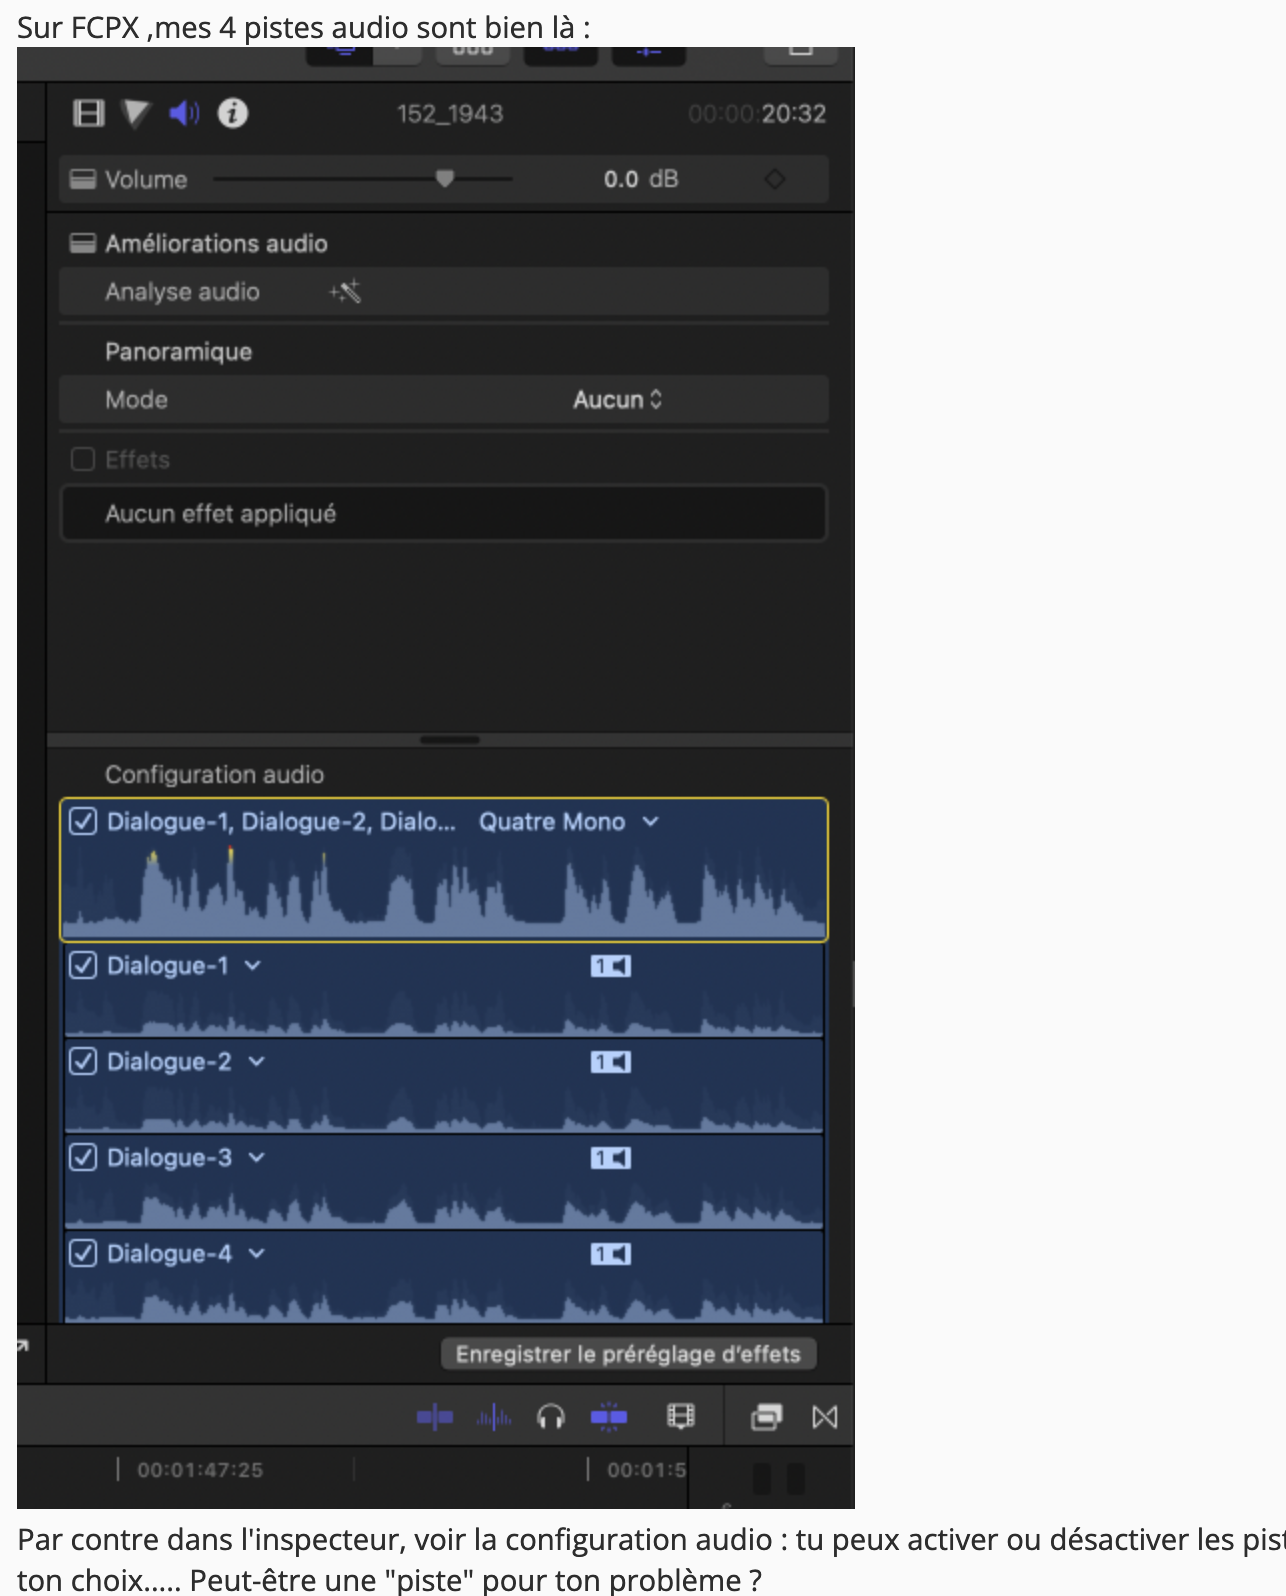Click the inspector pane divider handle

coord(450,740)
